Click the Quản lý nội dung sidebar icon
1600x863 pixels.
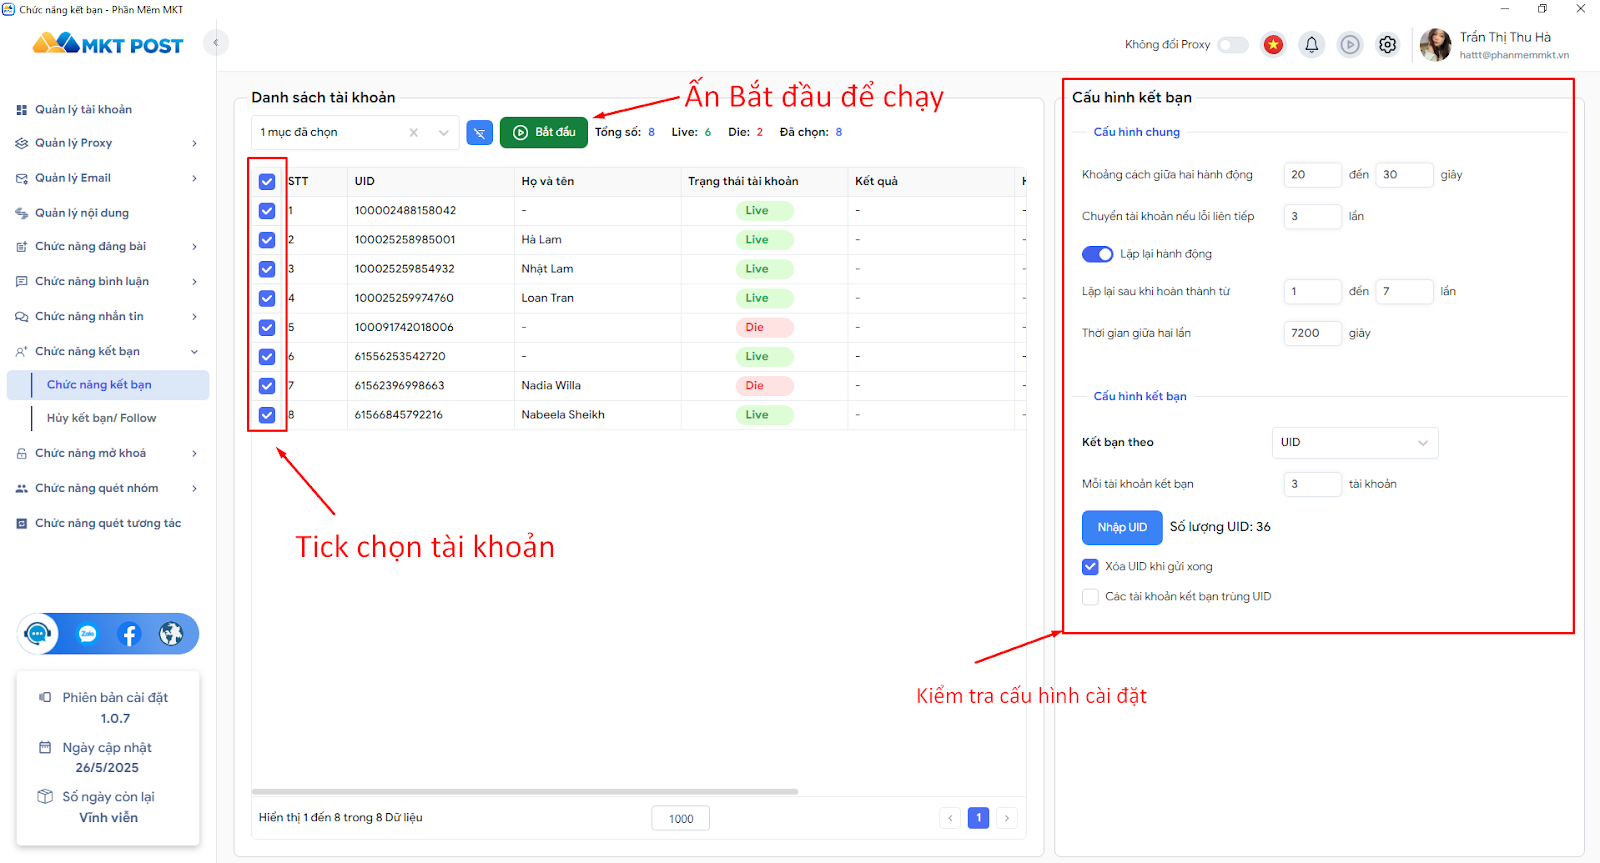tap(22, 213)
